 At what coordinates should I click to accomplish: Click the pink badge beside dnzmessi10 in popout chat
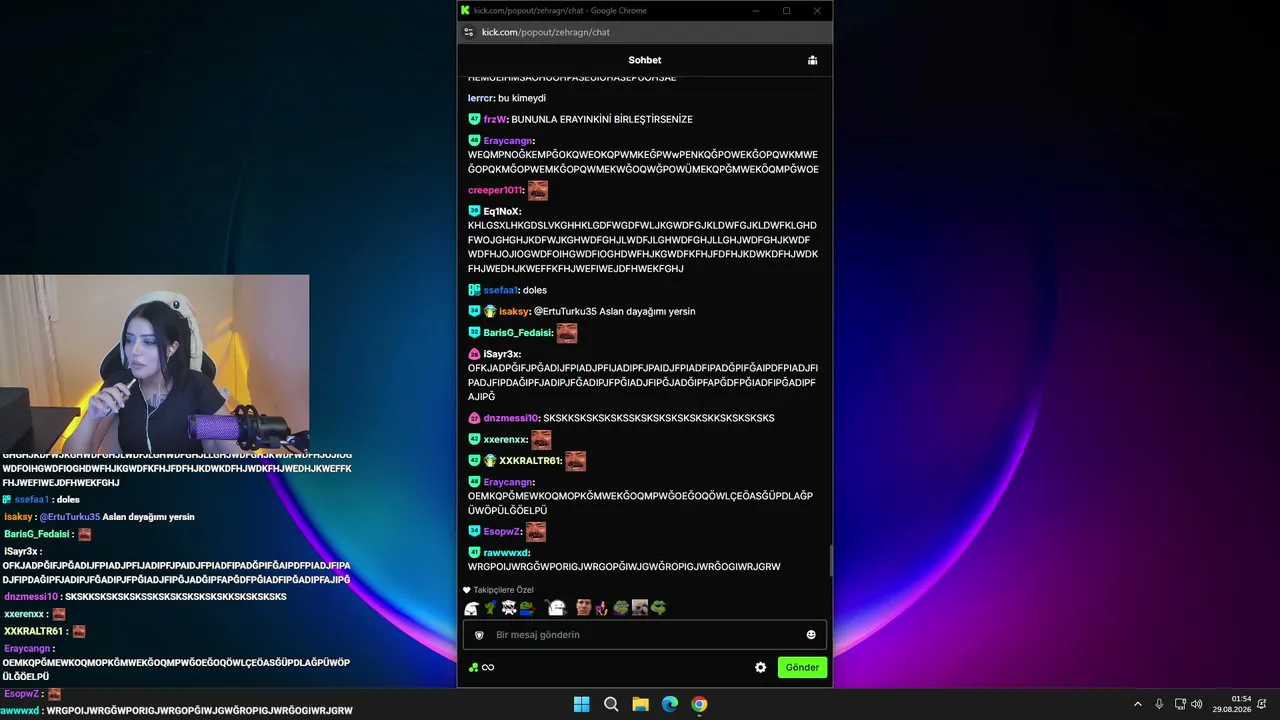point(474,418)
